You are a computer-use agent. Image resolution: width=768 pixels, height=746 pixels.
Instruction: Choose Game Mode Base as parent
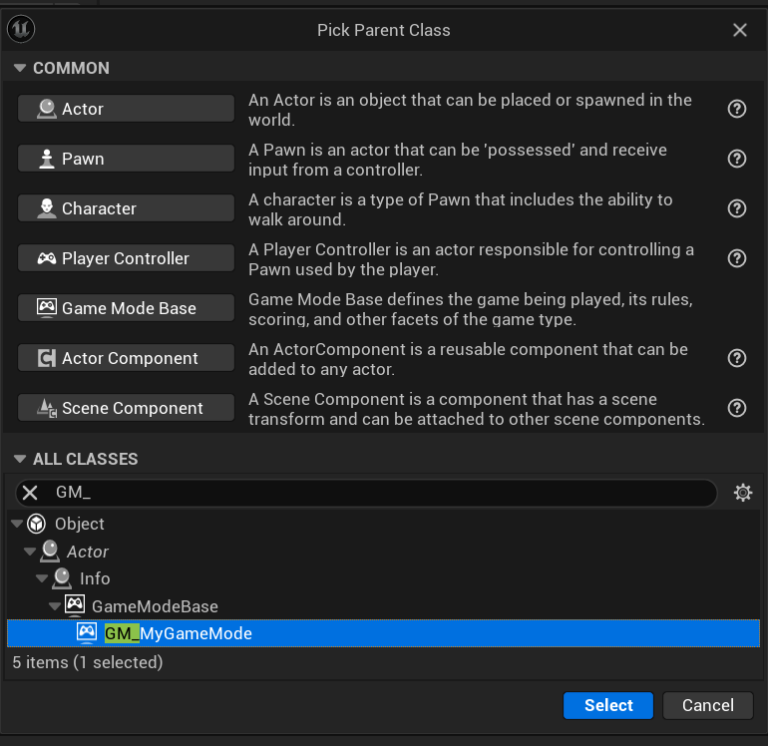click(x=126, y=308)
